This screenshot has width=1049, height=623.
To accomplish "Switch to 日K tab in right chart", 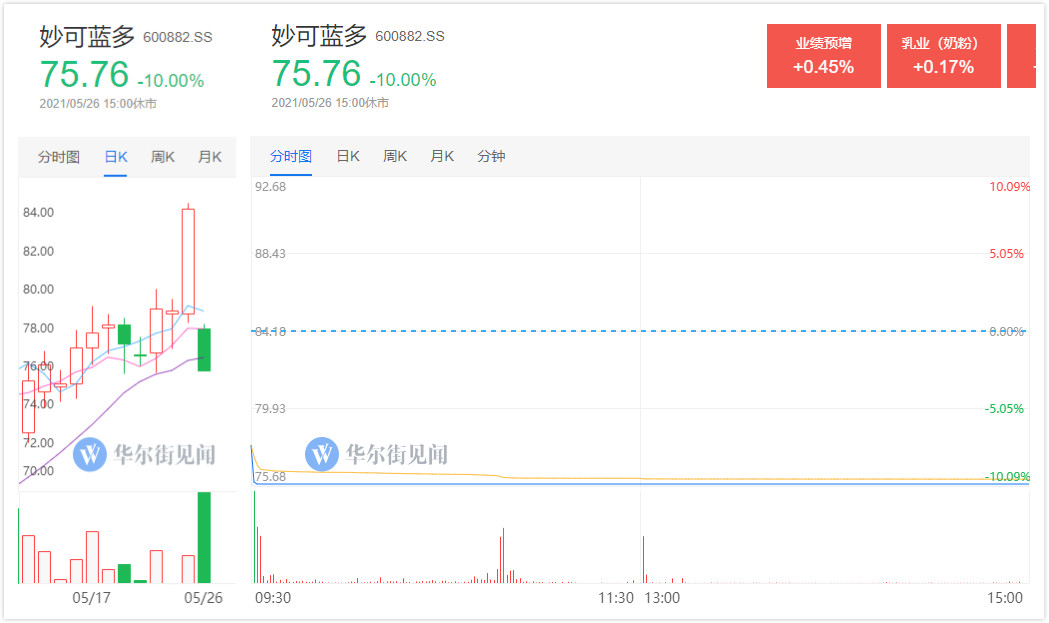I will [348, 156].
